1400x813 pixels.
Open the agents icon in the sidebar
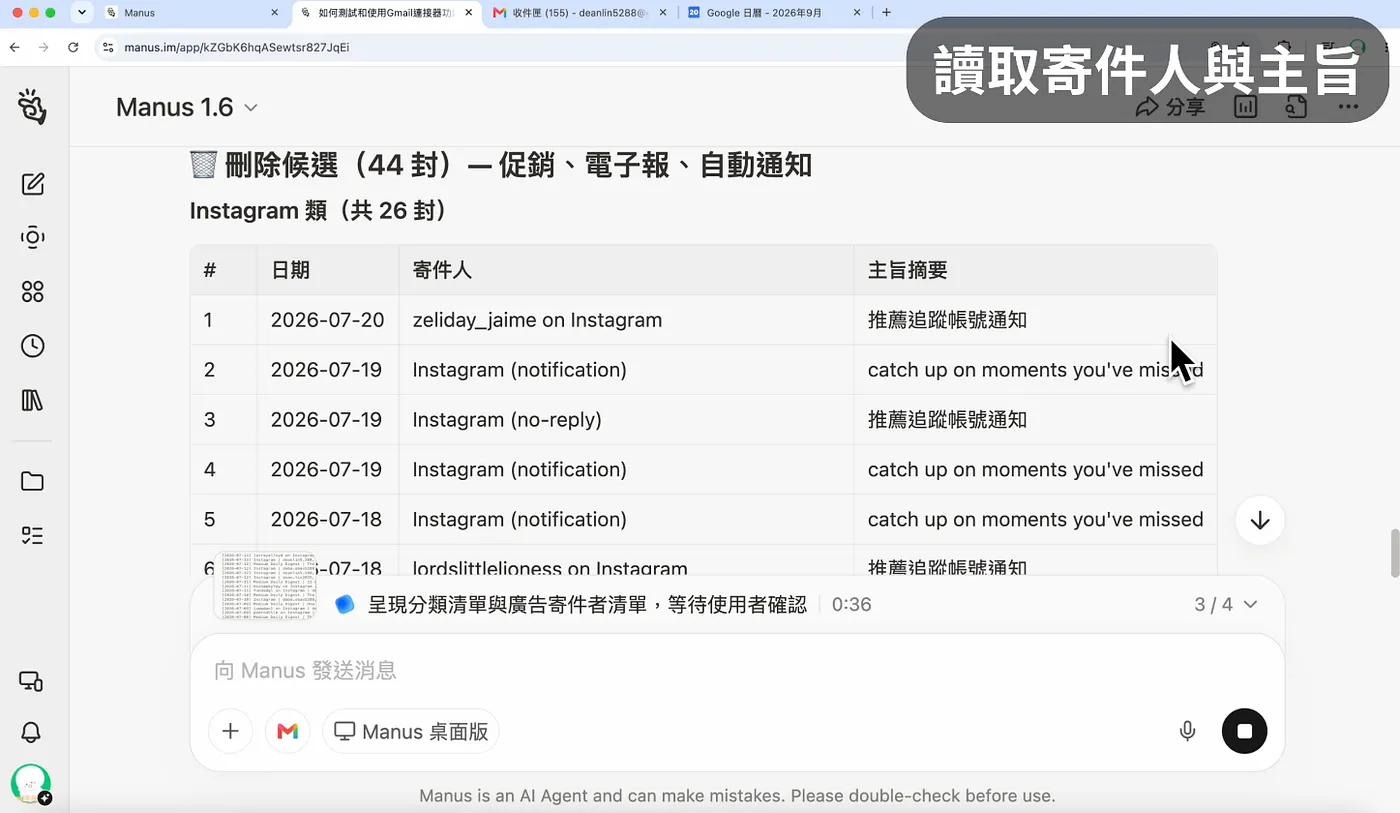33,238
